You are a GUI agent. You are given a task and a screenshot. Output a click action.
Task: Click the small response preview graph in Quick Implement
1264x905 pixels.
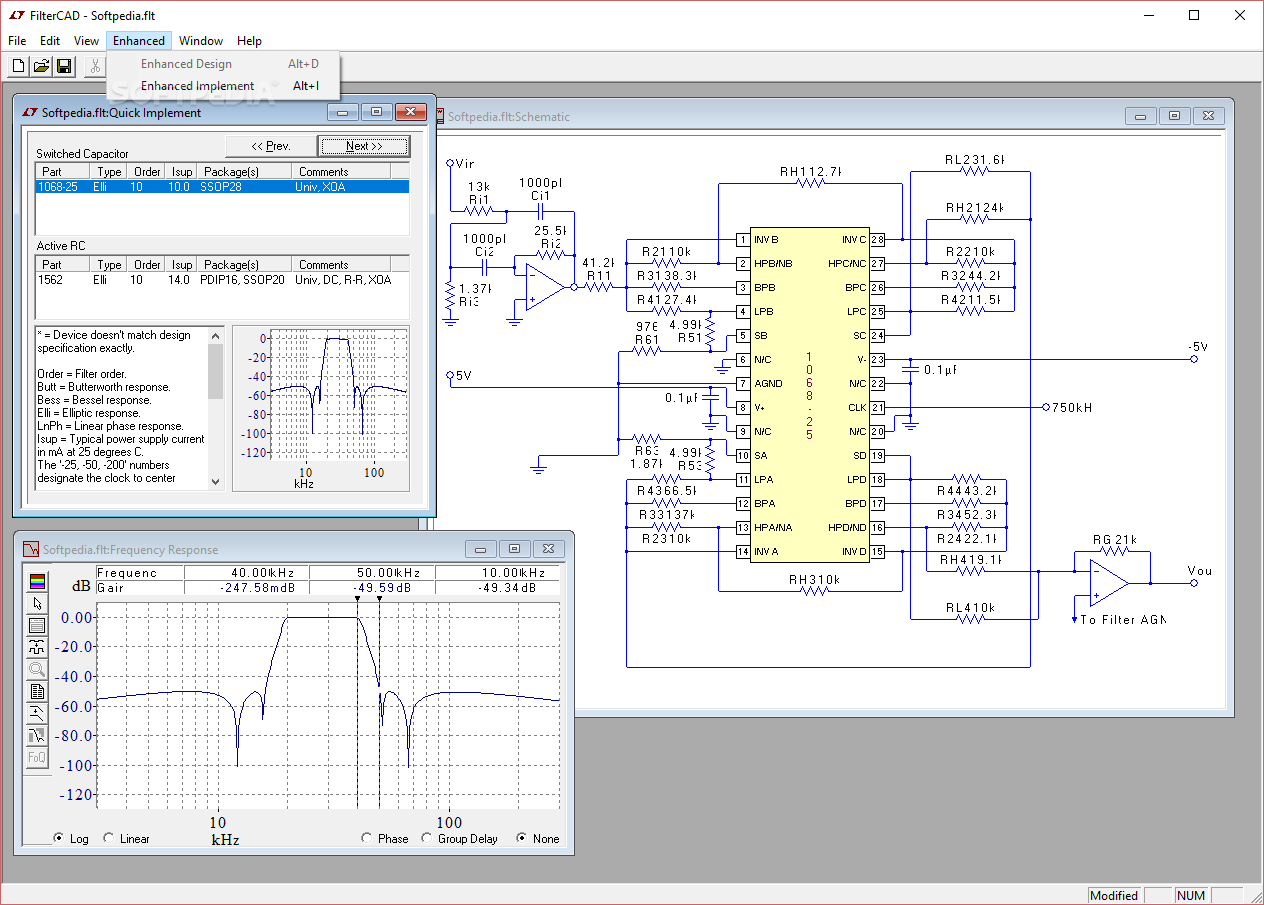(x=322, y=408)
